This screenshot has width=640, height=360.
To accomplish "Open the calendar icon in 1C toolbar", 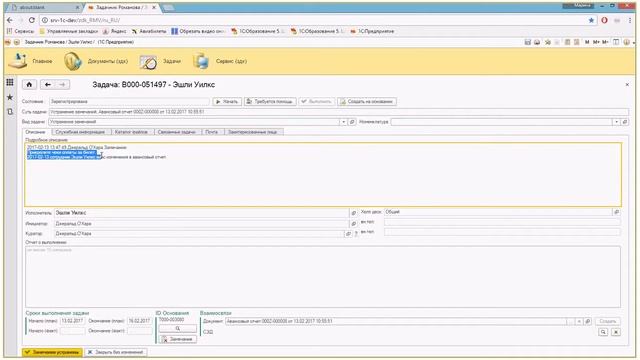I will click(576, 42).
